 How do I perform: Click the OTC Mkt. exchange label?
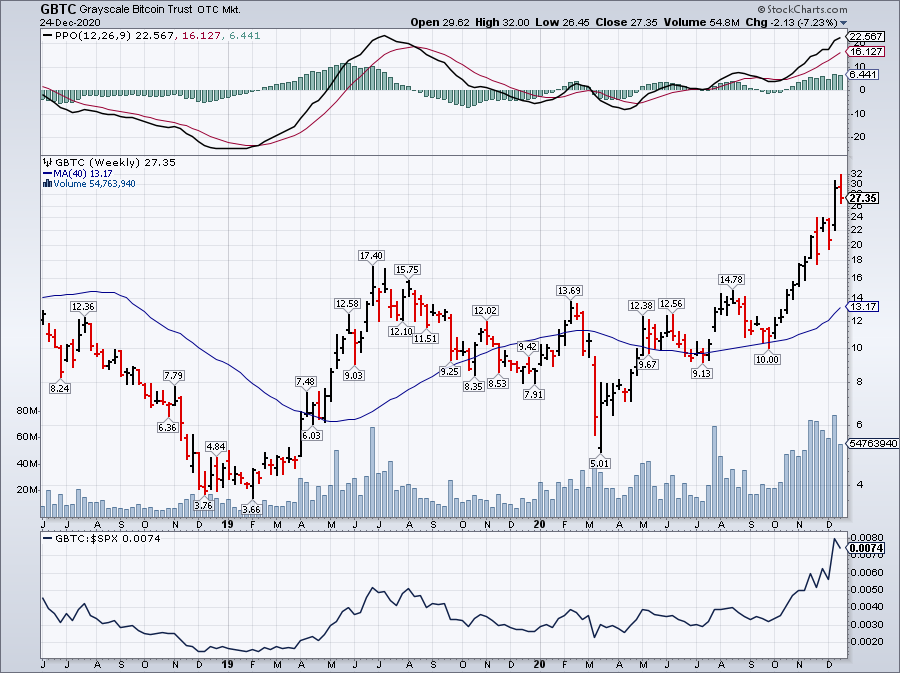tap(220, 10)
